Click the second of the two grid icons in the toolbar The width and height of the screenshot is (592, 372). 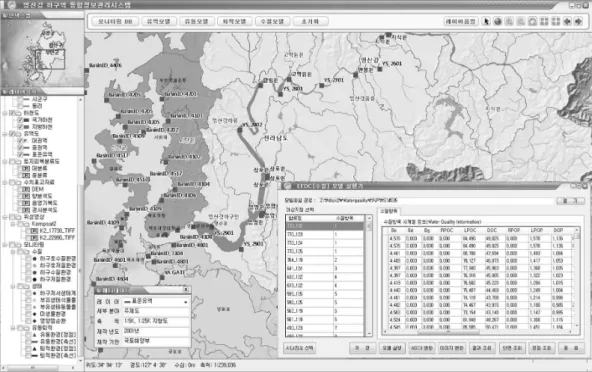coord(555,22)
